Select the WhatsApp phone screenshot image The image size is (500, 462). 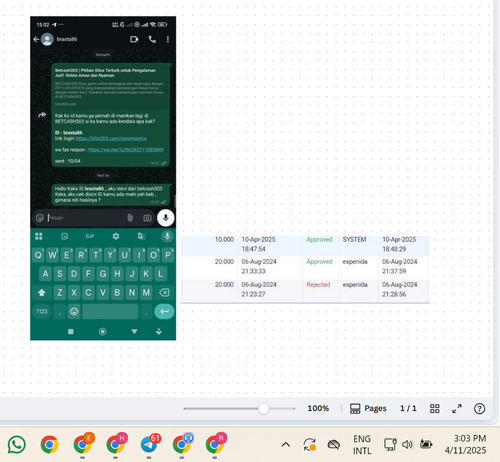103,178
